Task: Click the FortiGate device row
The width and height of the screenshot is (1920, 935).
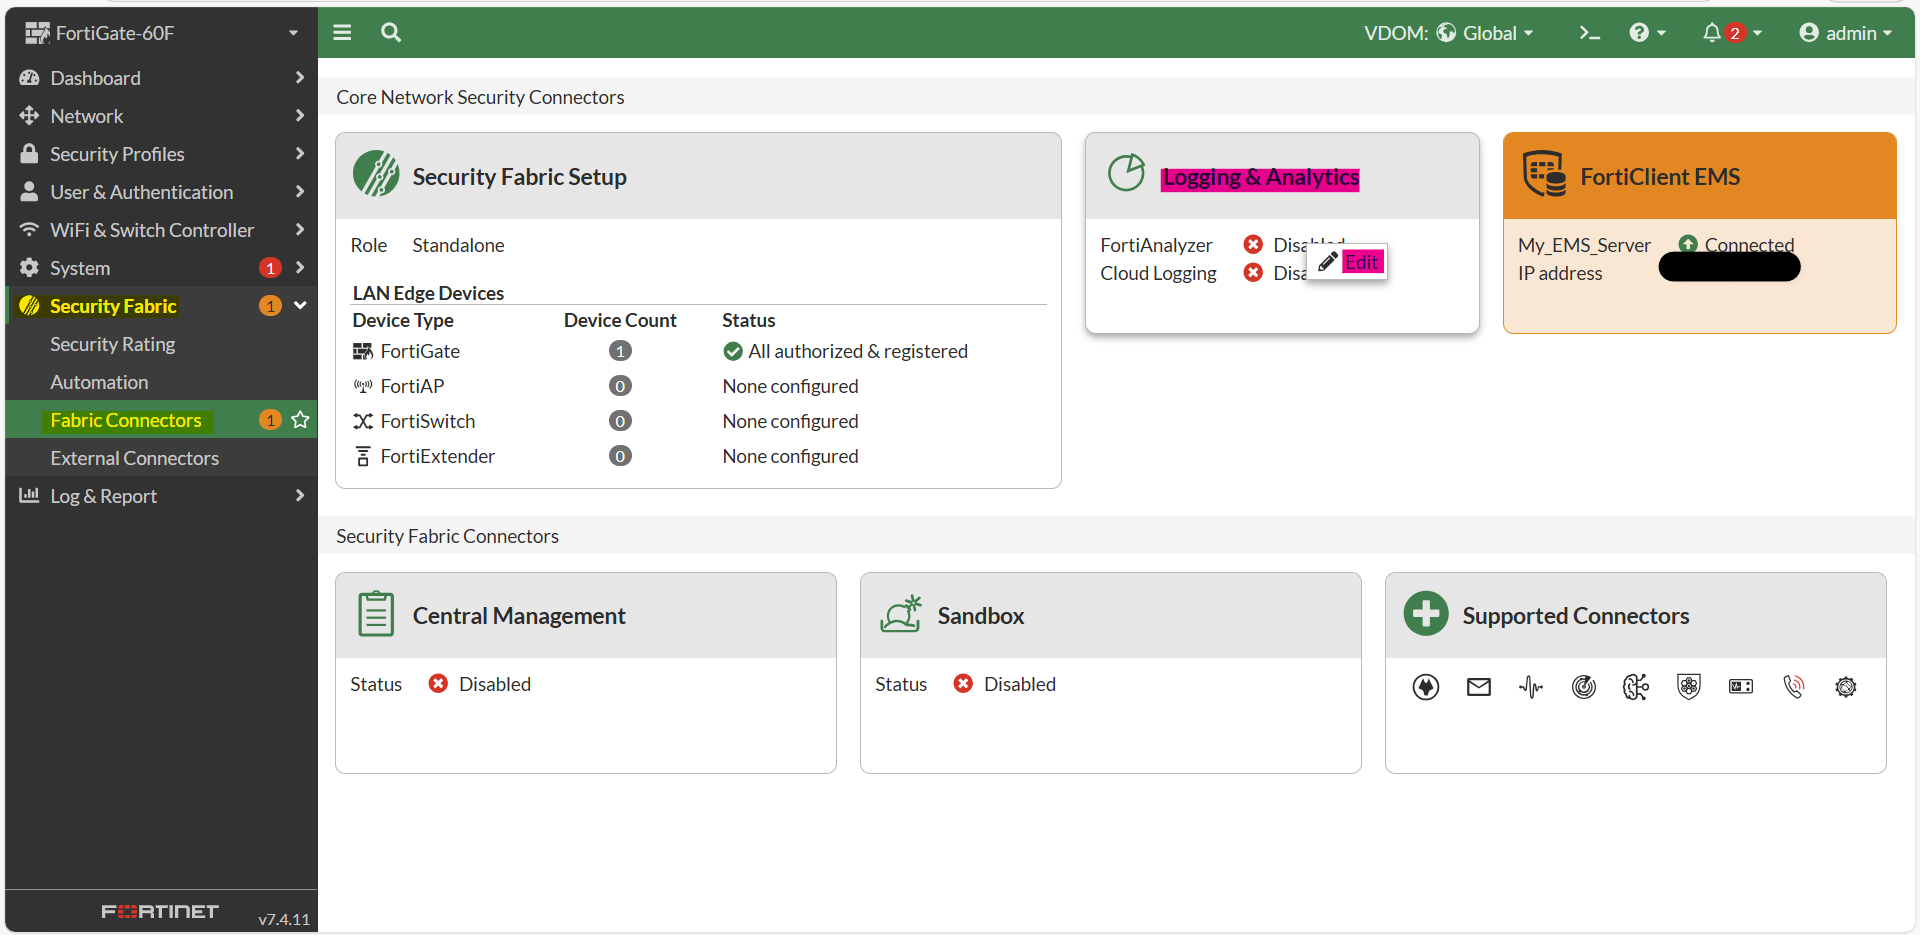Action: tap(698, 351)
